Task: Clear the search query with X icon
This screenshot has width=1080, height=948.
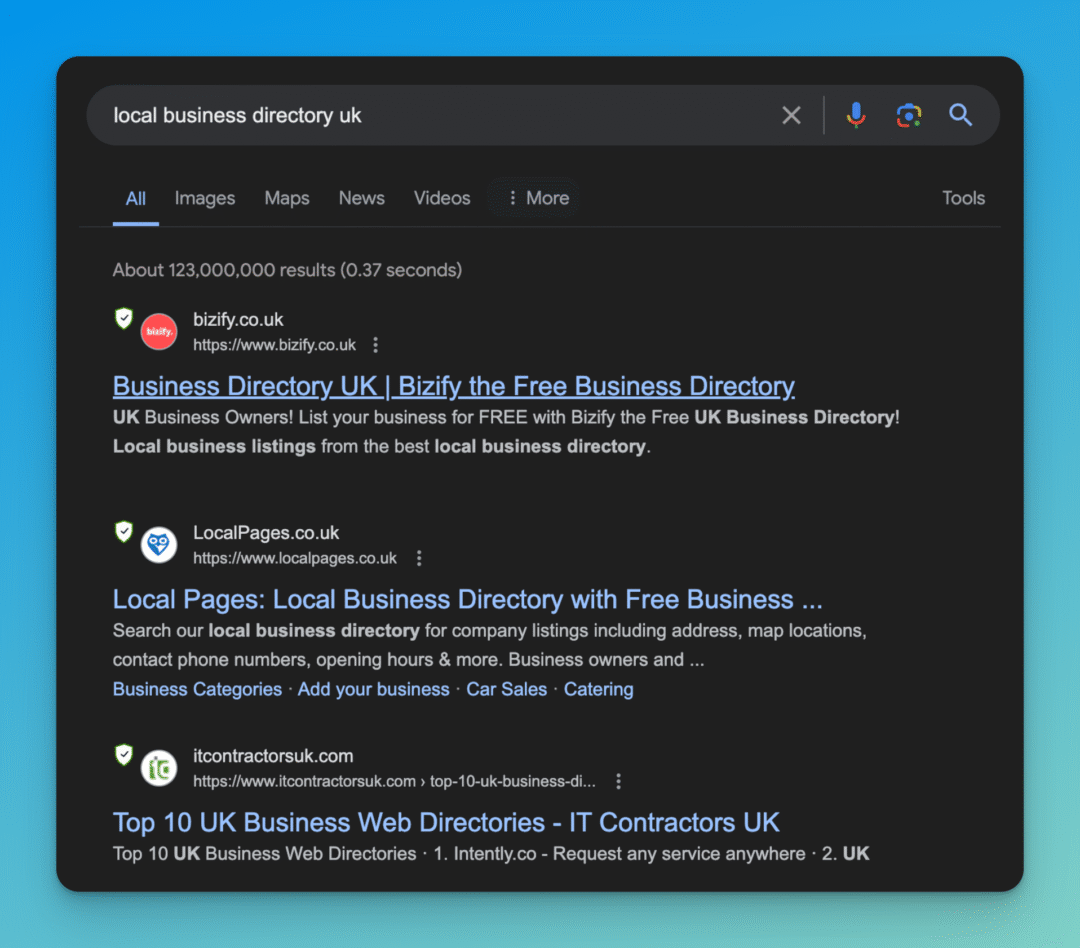Action: click(x=791, y=115)
